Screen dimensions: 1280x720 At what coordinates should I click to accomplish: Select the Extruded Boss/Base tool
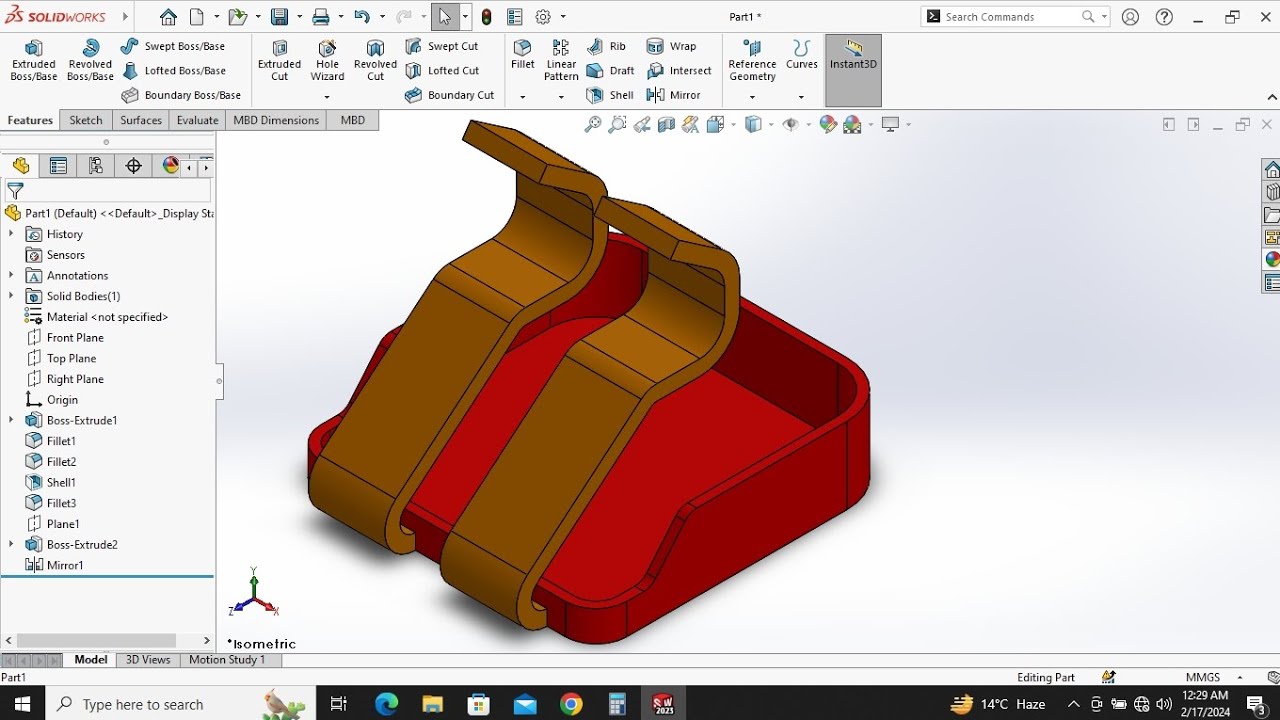pyautogui.click(x=34, y=61)
